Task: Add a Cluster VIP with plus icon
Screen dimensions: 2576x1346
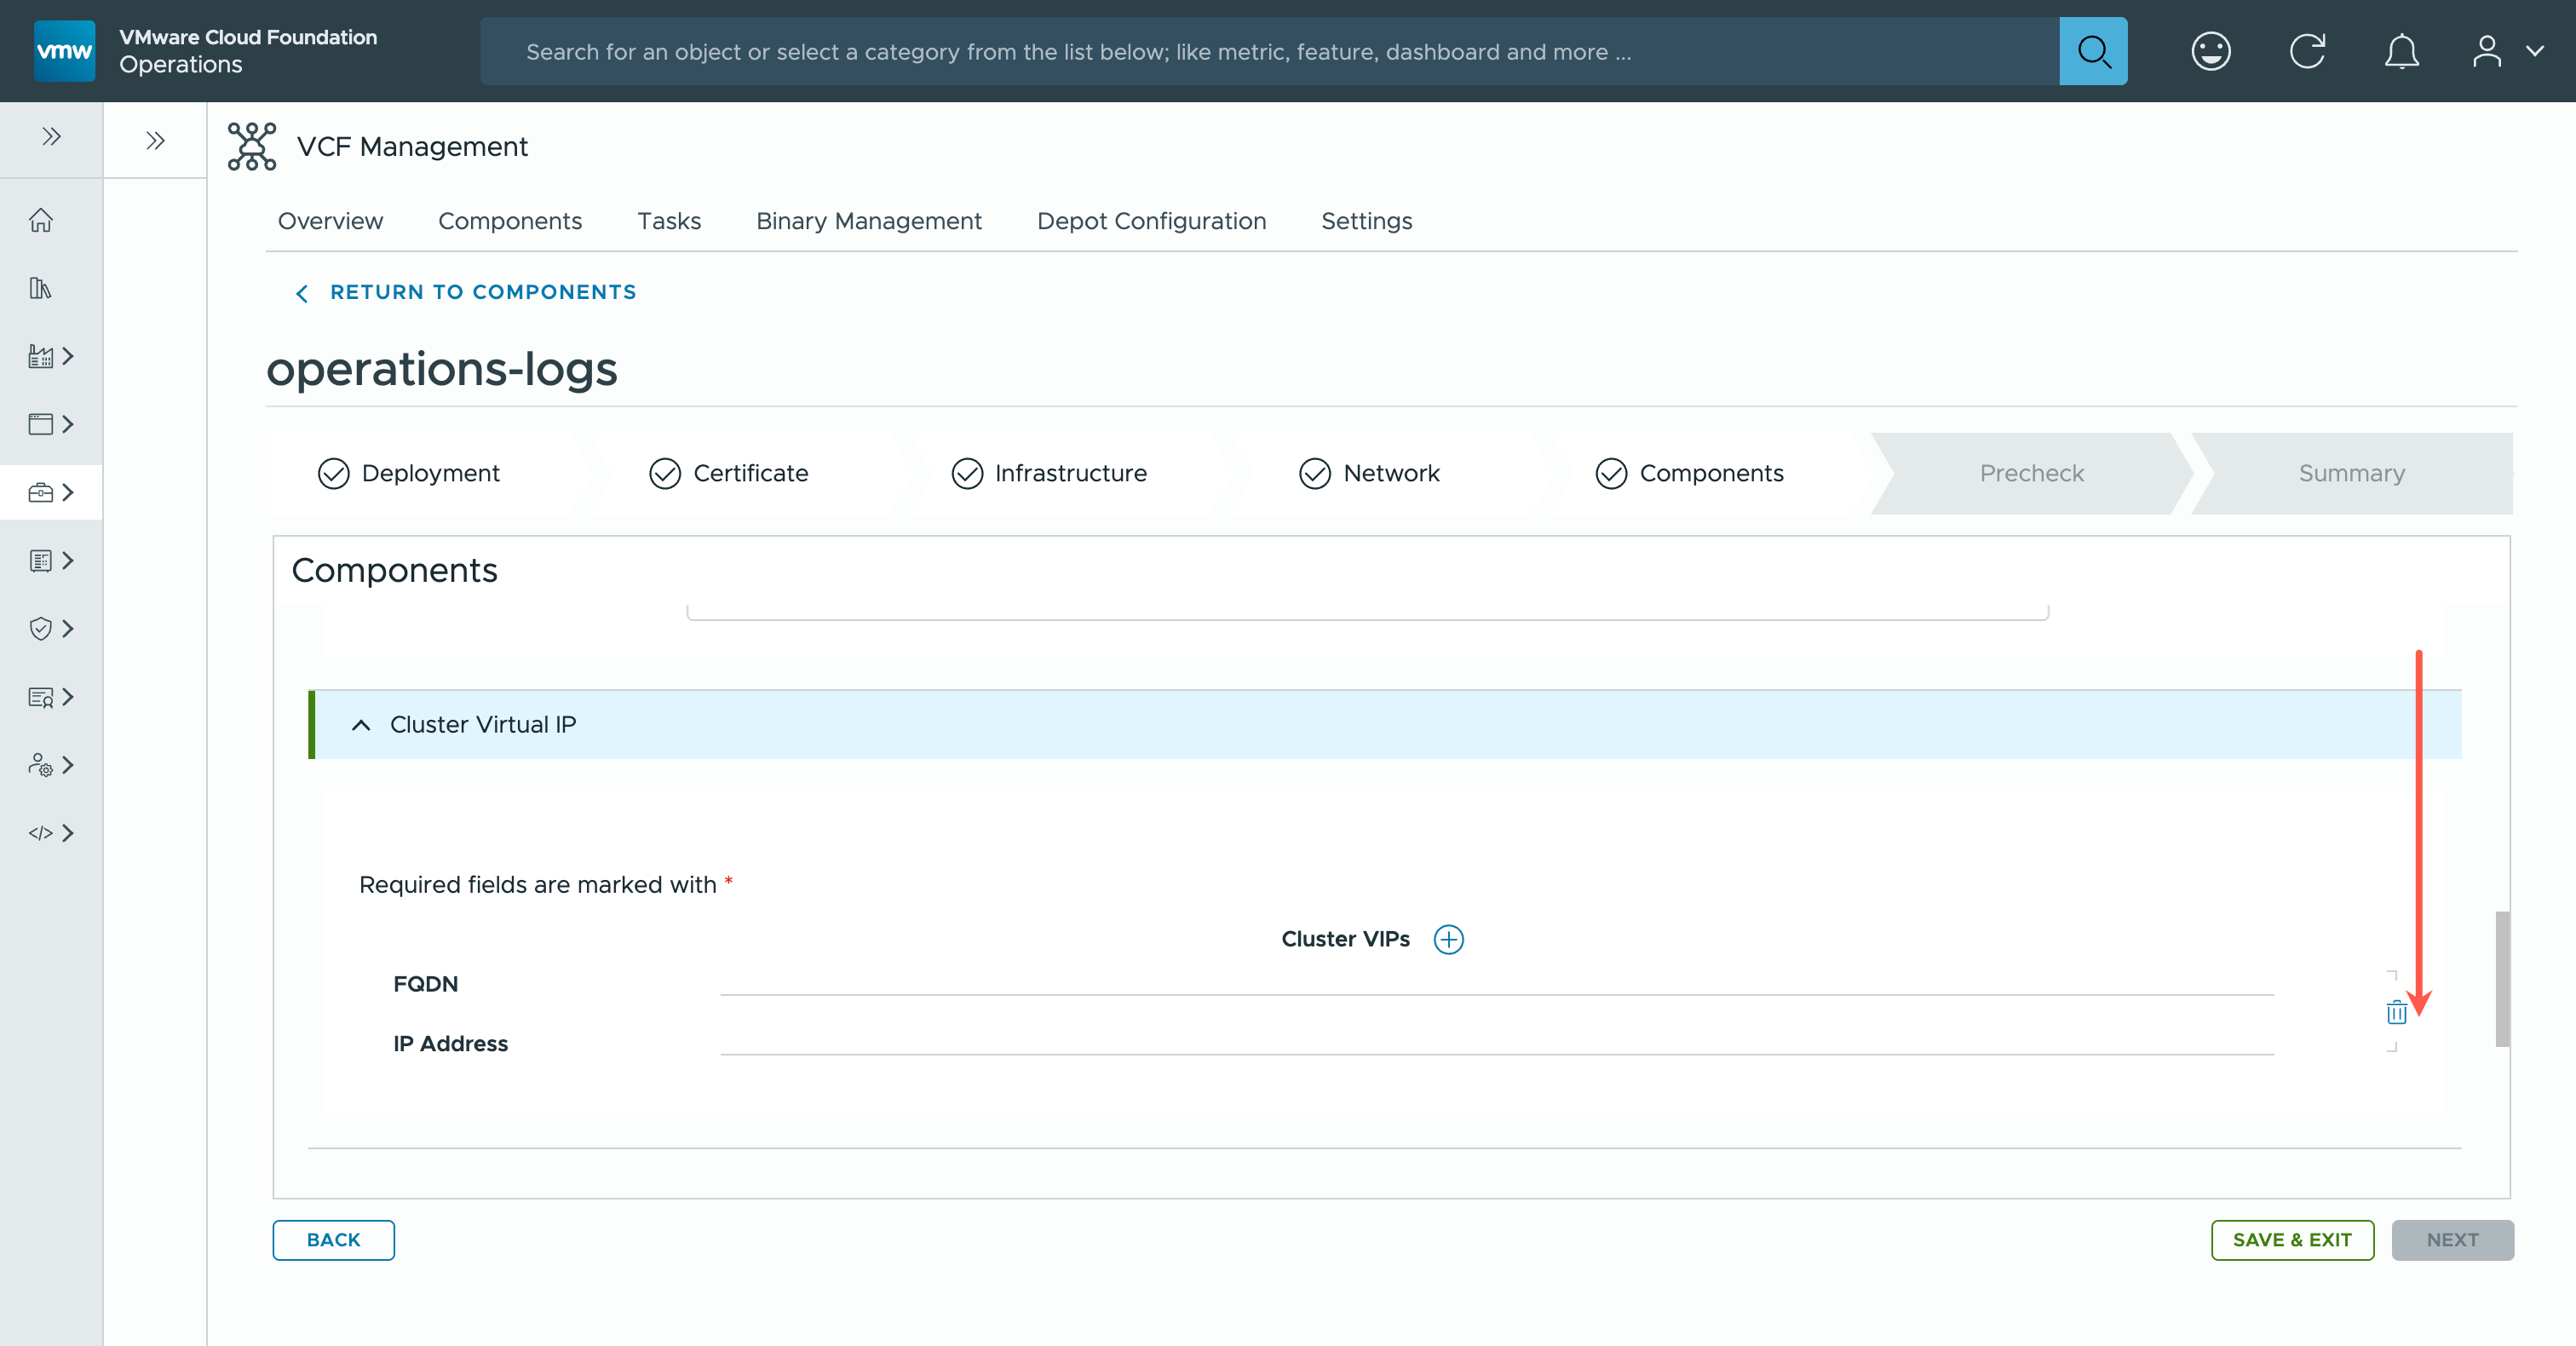Action: pyautogui.click(x=1448, y=939)
